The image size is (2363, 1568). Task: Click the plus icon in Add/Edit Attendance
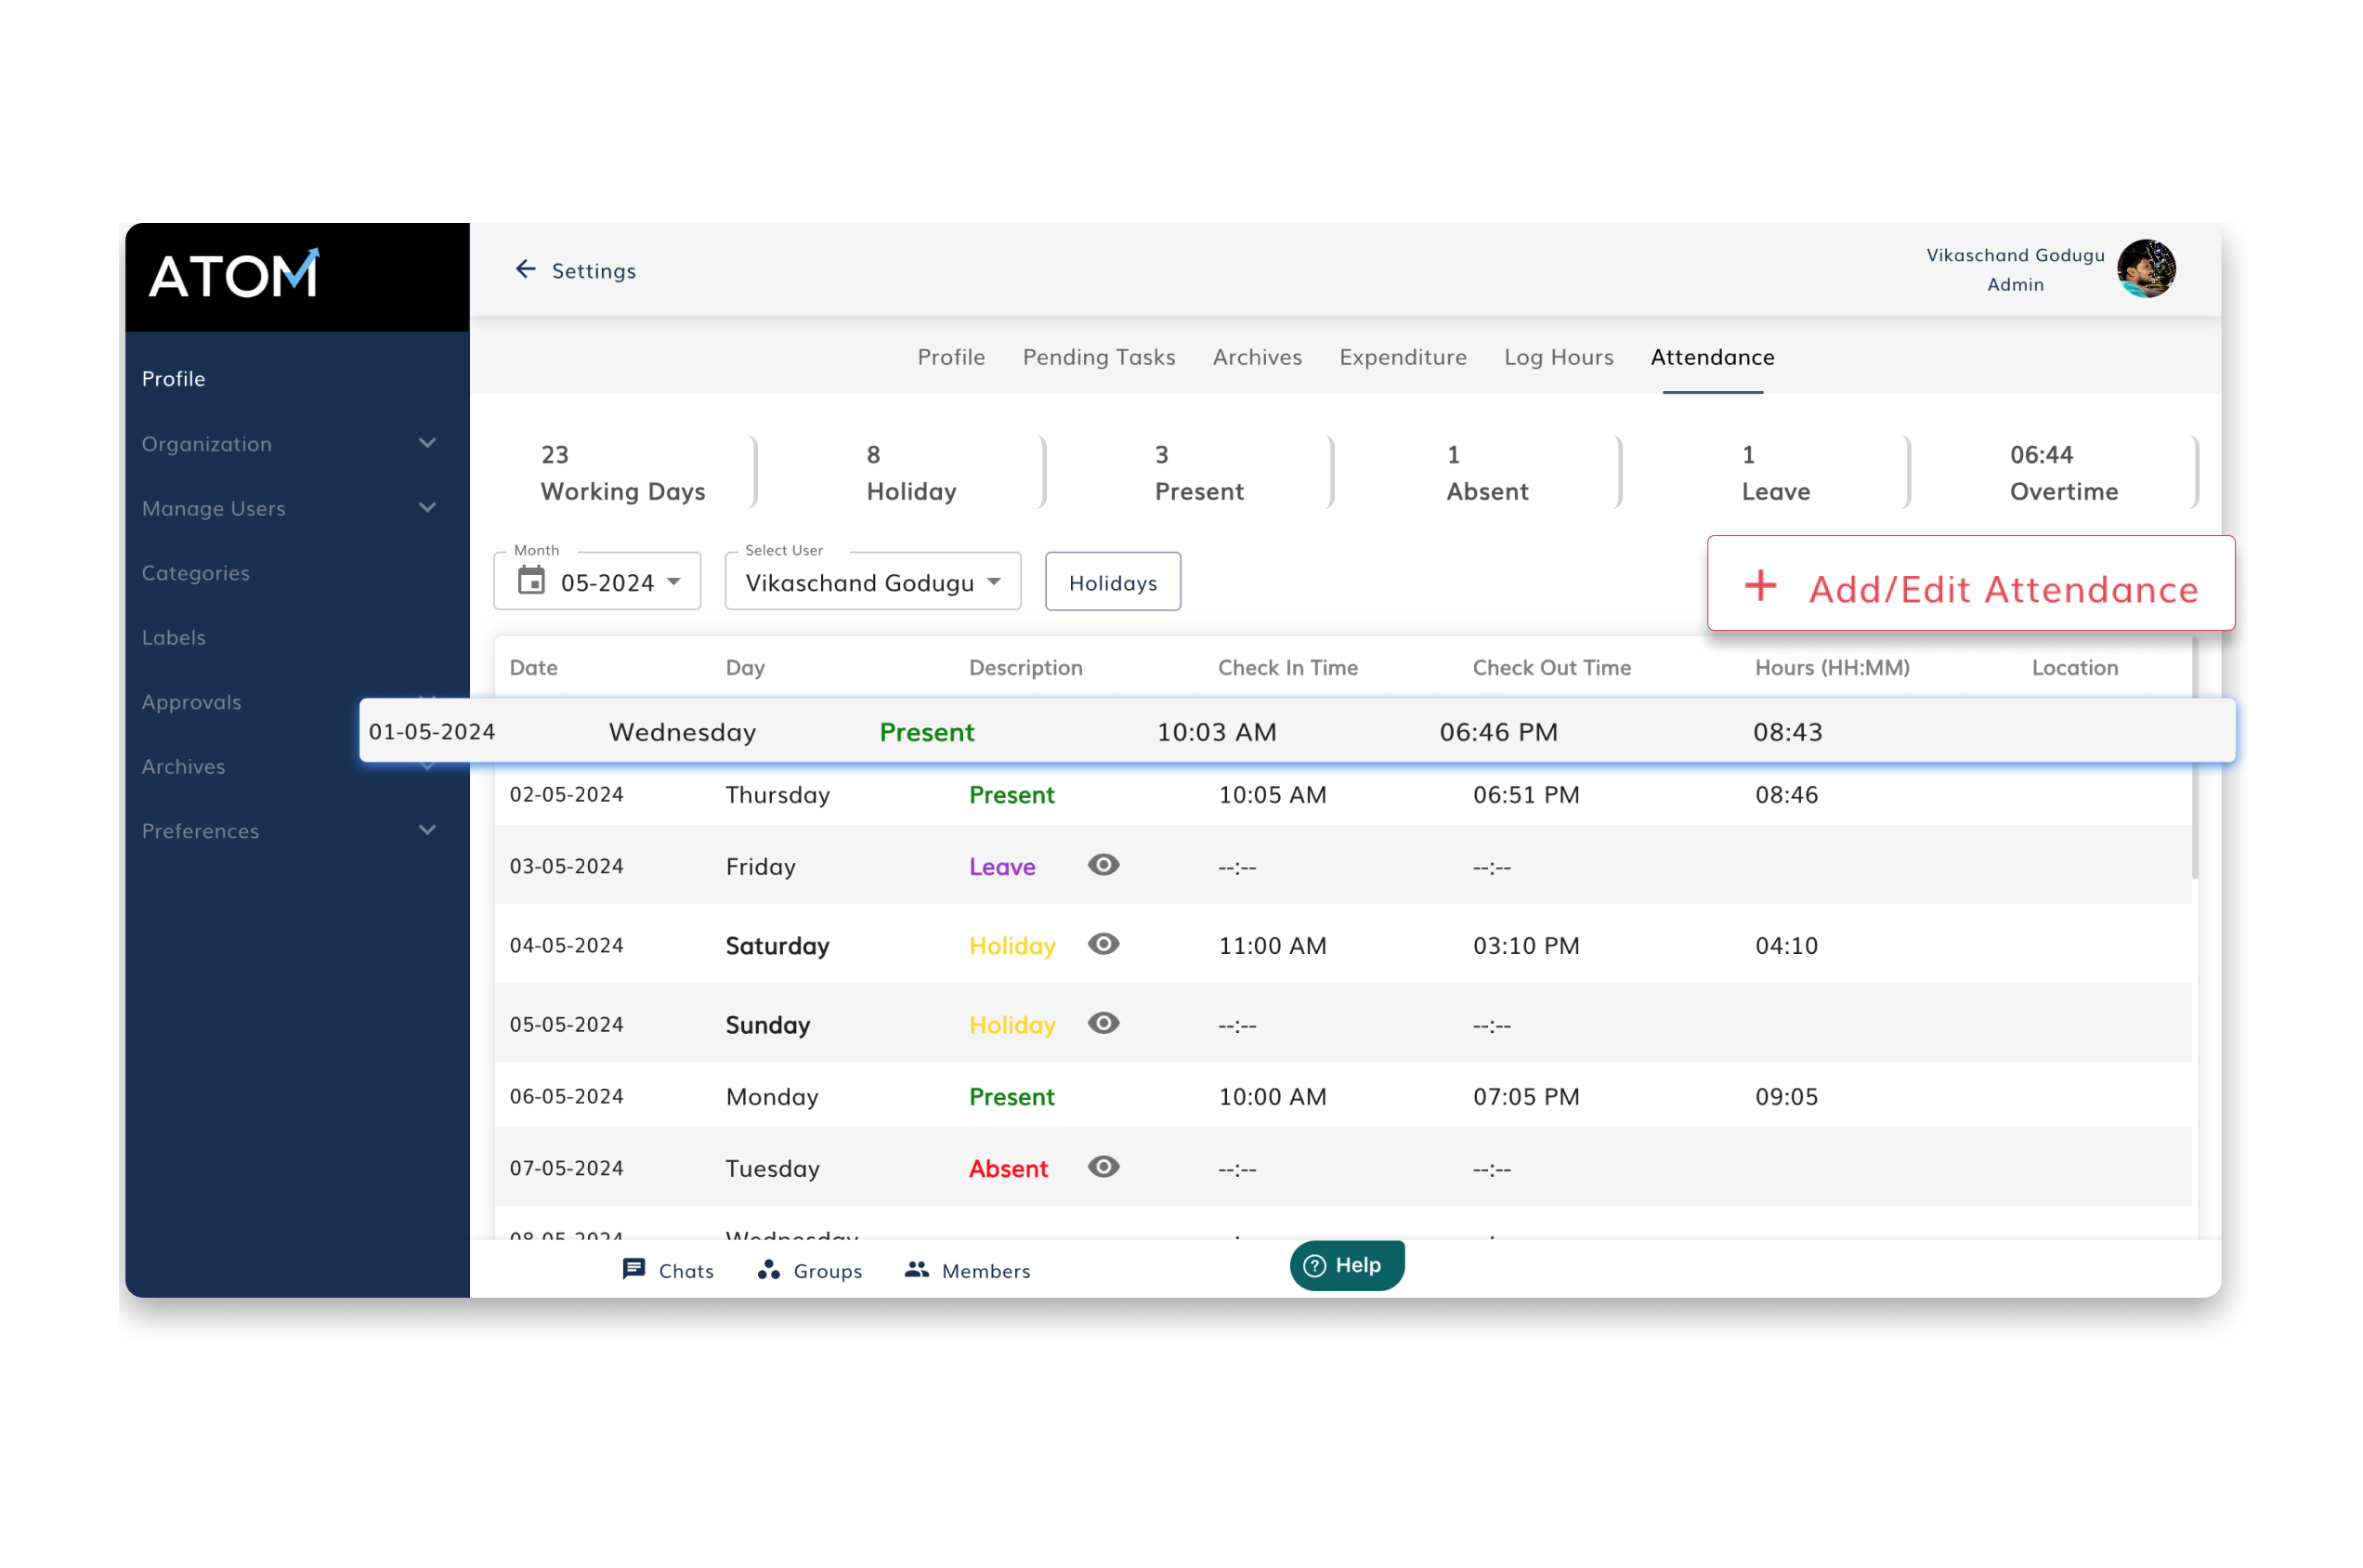point(1760,586)
